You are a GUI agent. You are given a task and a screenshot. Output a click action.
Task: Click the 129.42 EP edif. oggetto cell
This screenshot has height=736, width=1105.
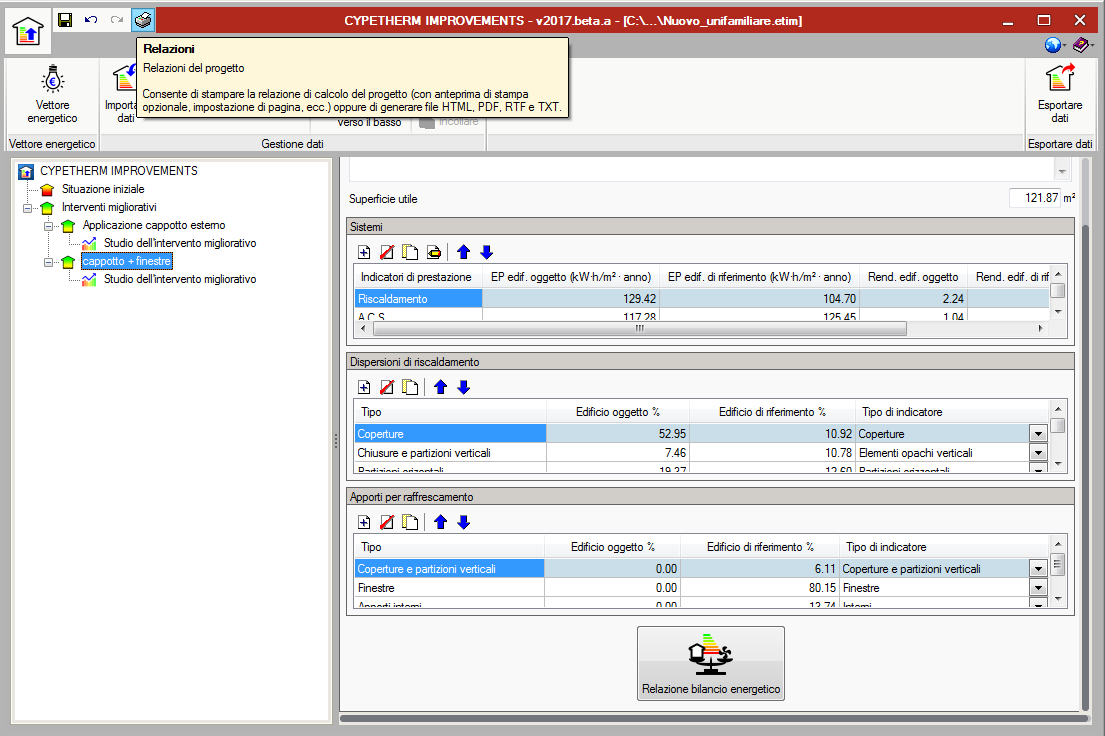(571, 298)
